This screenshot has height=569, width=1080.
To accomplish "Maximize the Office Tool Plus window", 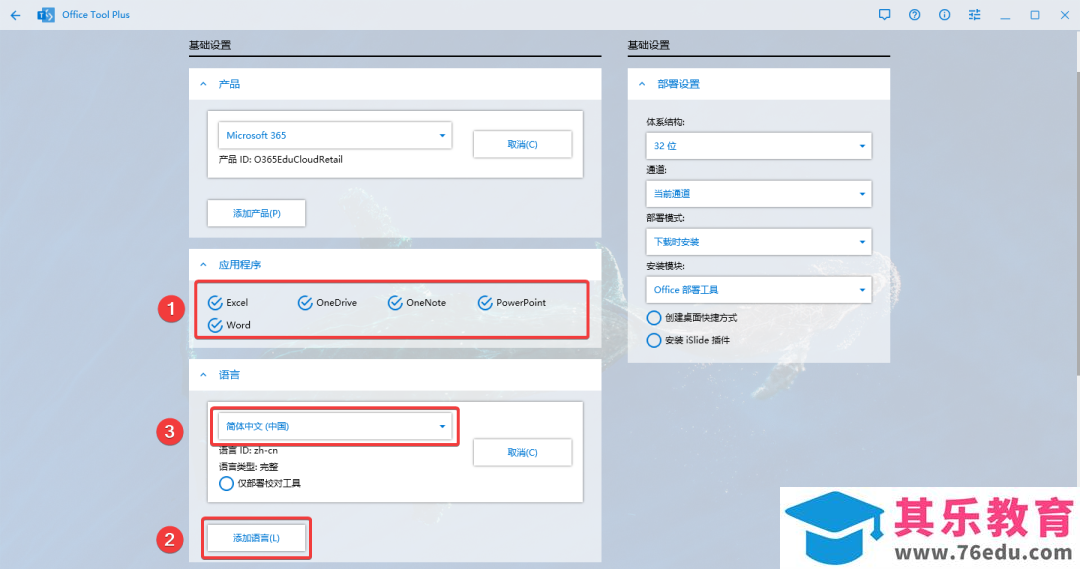I will (1035, 14).
